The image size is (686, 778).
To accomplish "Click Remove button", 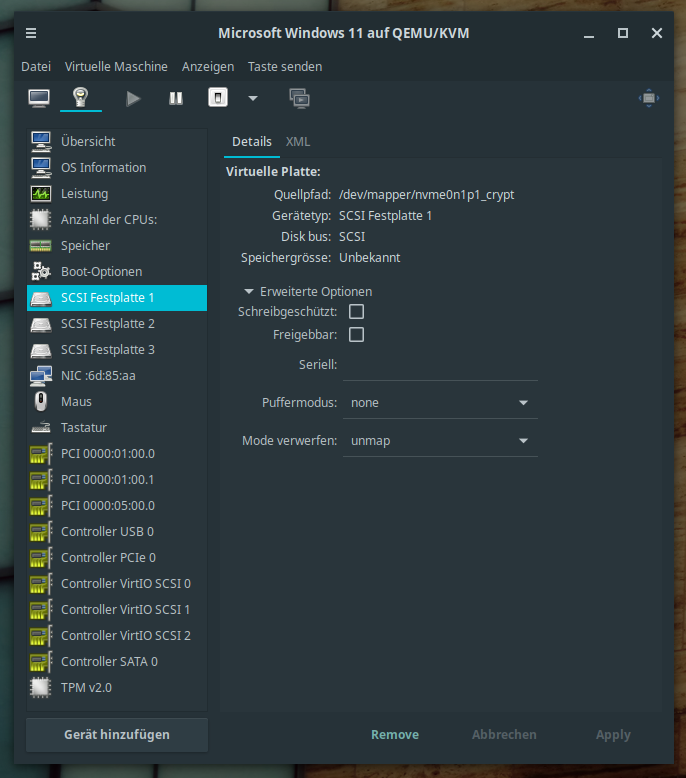I will tap(395, 734).
